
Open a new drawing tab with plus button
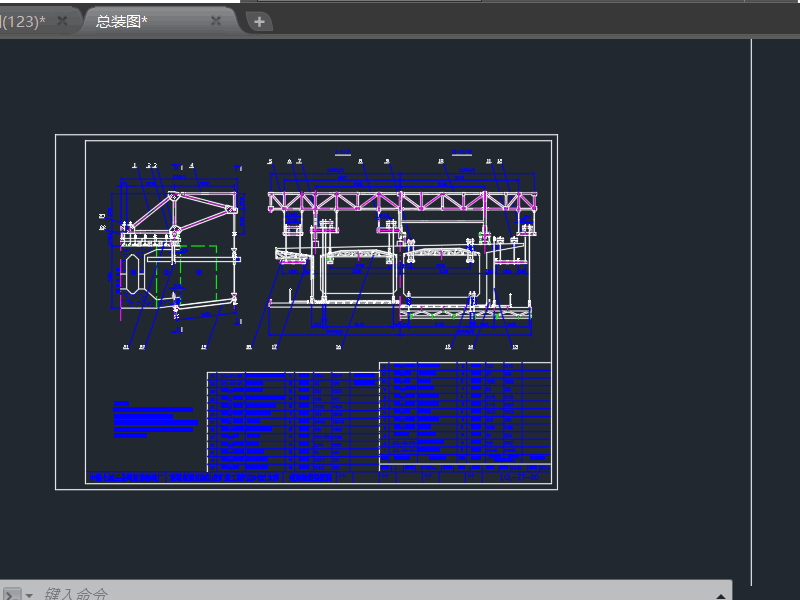click(x=259, y=22)
